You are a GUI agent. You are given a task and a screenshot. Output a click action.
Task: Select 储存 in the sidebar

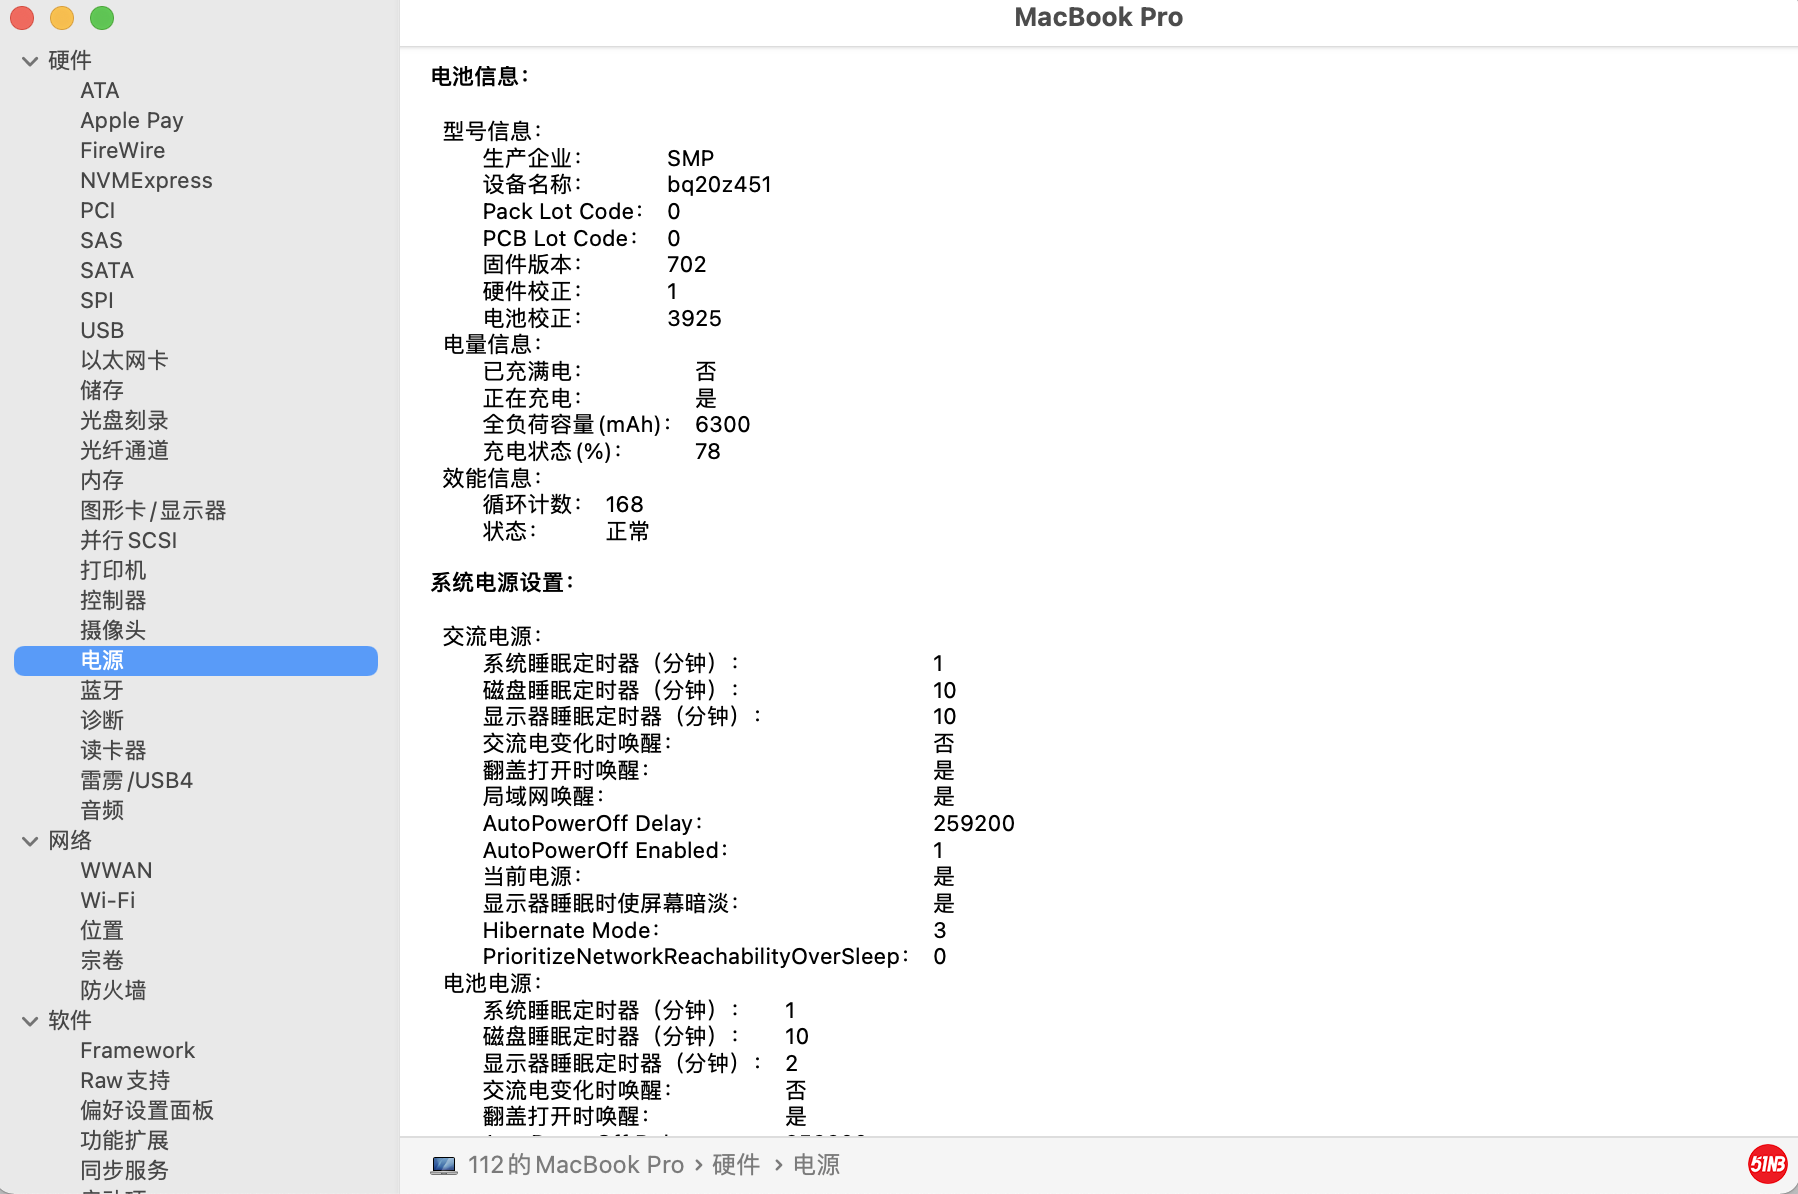tap(102, 391)
